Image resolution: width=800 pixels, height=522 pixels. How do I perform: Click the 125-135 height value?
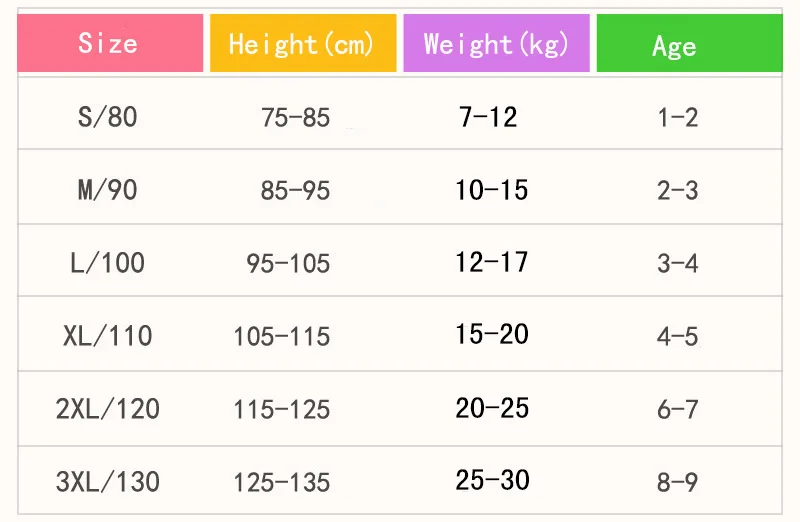coord(282,482)
